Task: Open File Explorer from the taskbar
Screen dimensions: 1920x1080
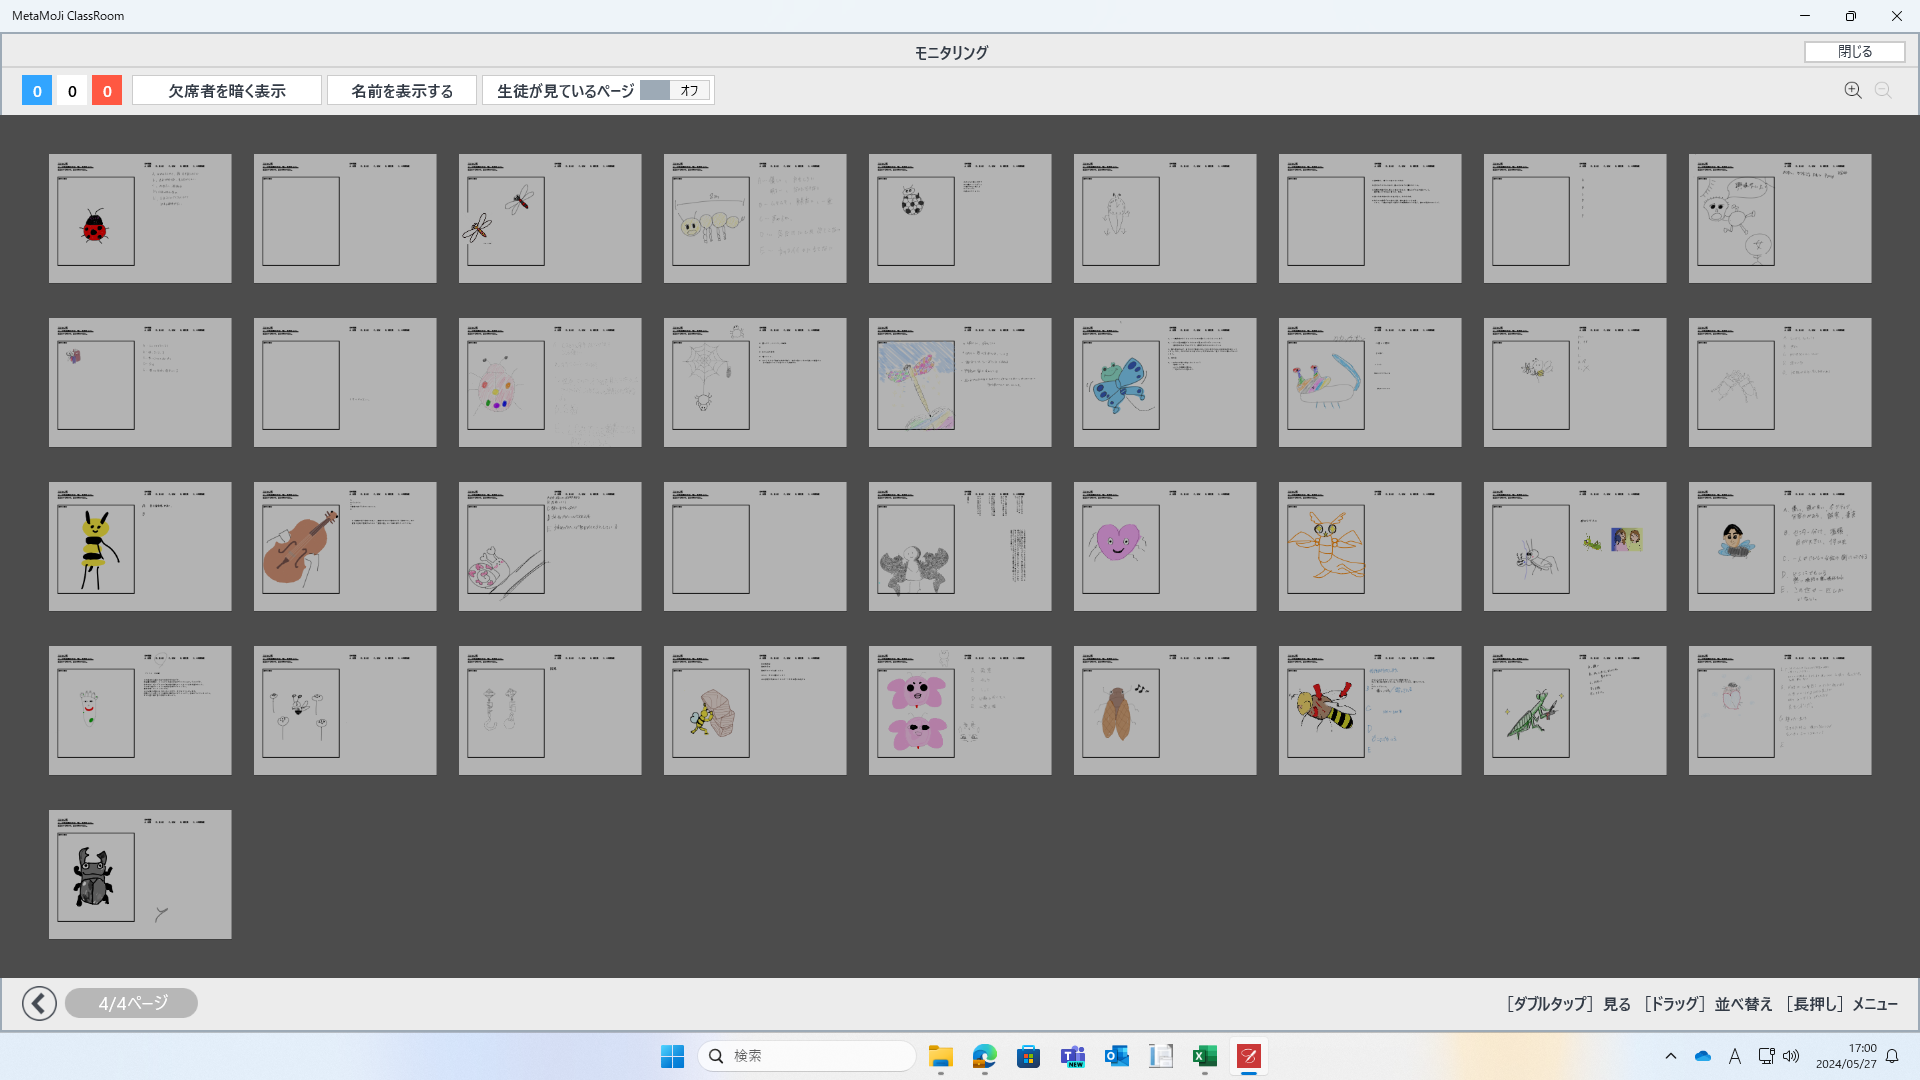Action: 940,1056
